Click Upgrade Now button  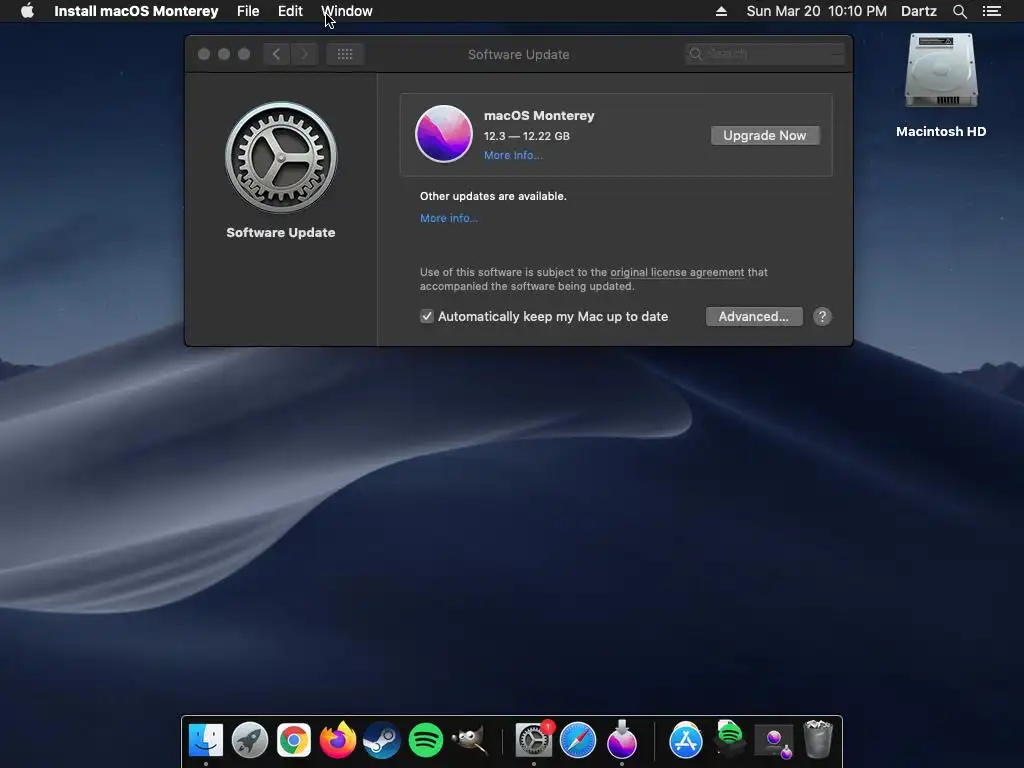tap(765, 135)
